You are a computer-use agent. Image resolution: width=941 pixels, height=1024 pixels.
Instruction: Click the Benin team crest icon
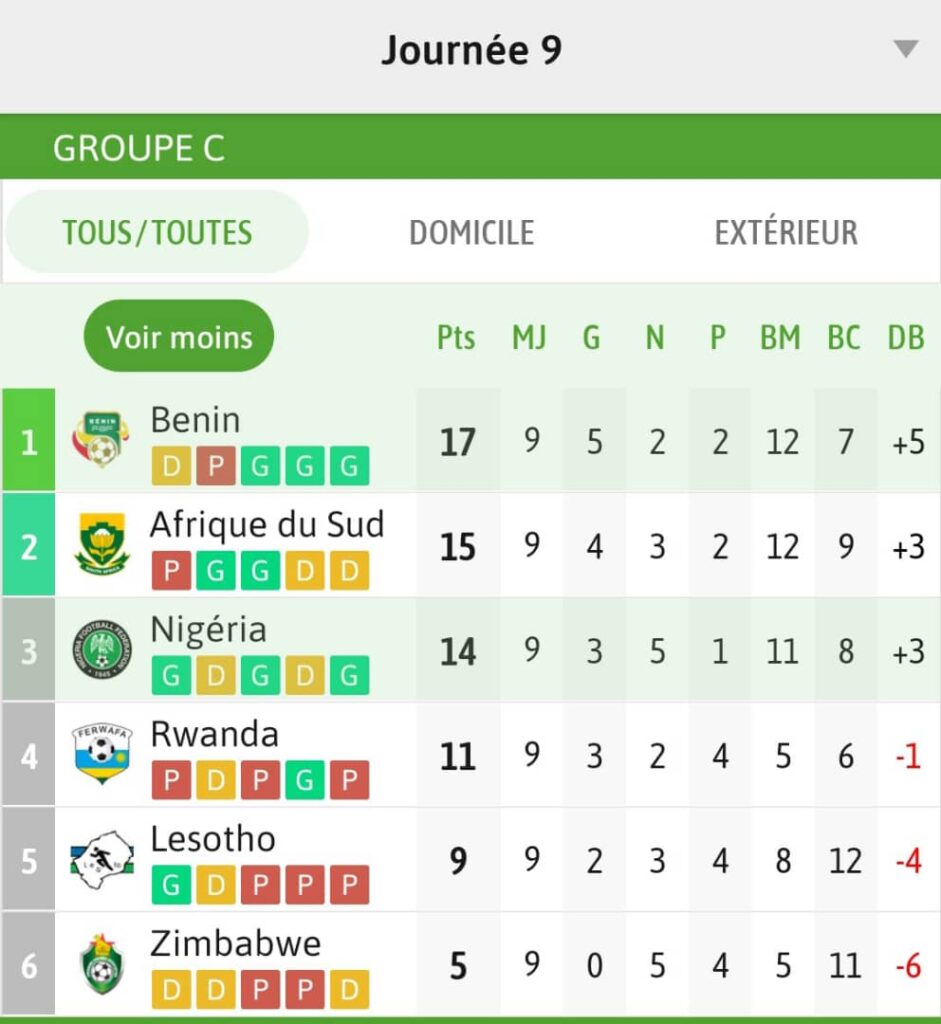(x=101, y=440)
